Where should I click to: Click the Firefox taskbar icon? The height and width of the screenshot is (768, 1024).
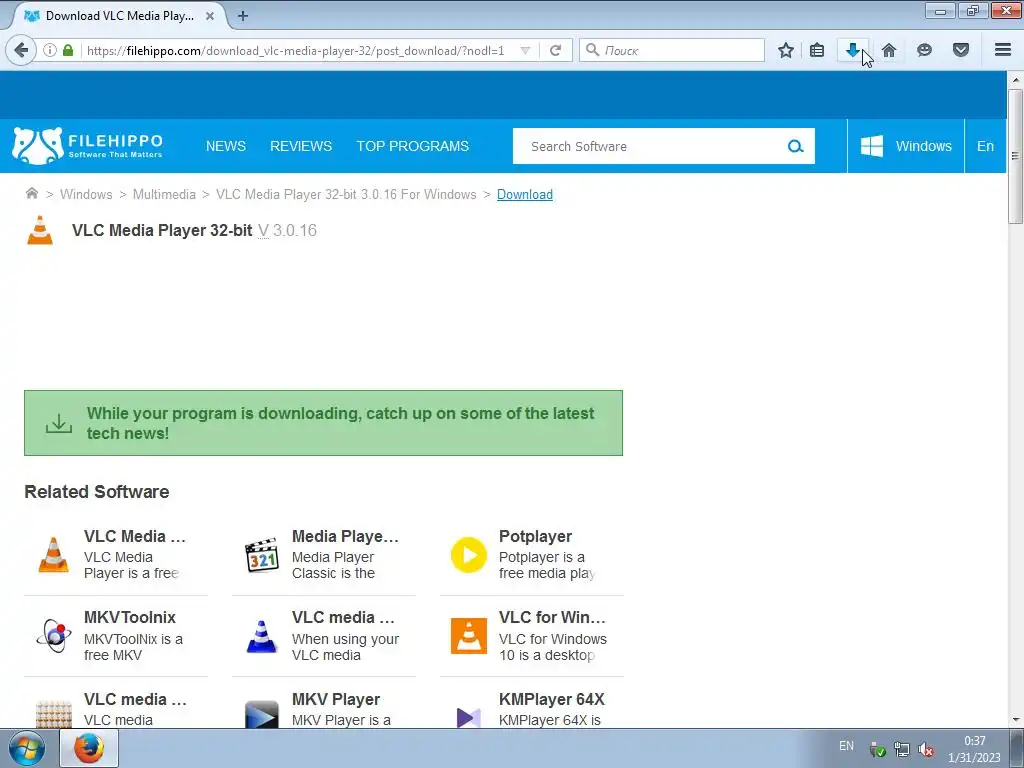pos(89,748)
